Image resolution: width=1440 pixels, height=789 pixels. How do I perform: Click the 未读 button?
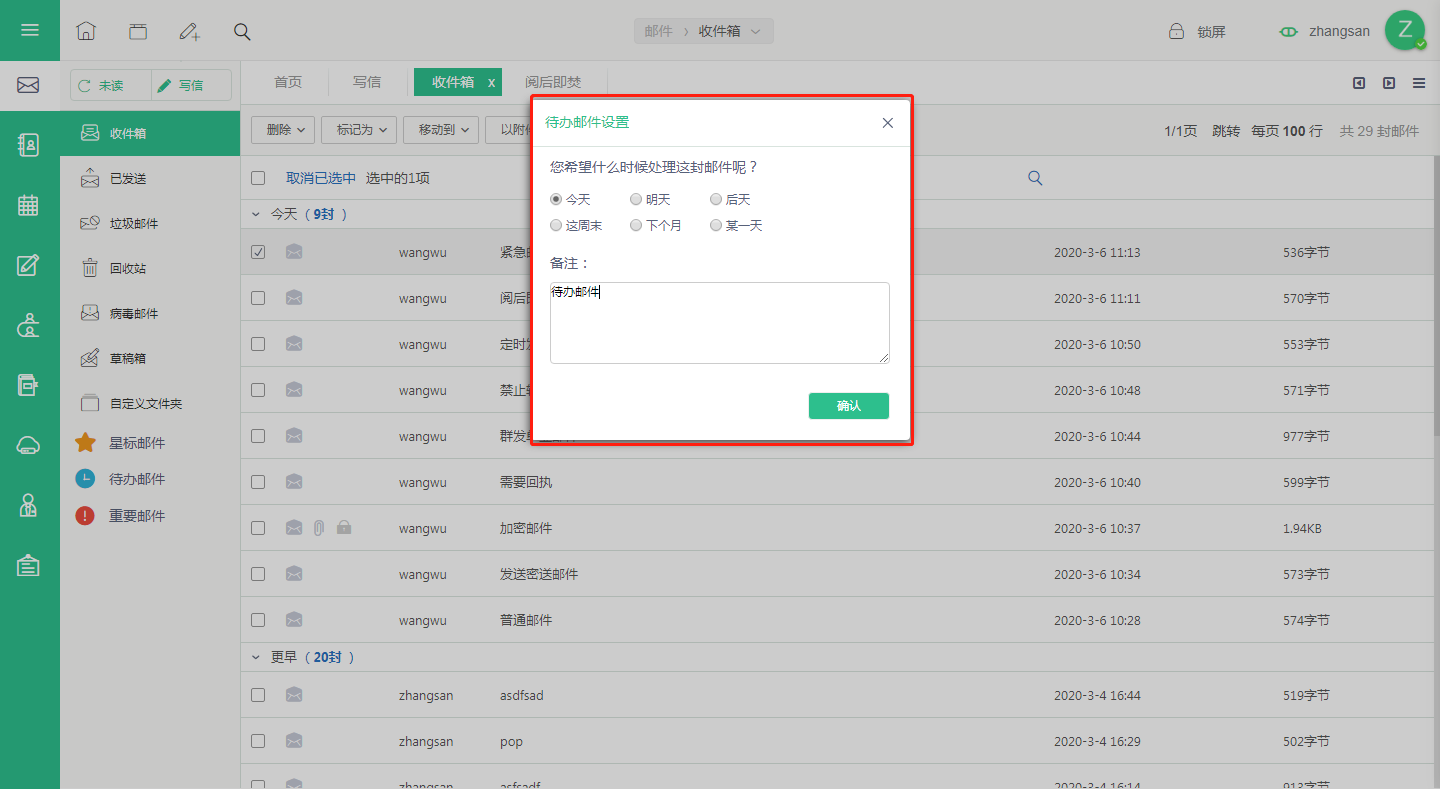(111, 85)
